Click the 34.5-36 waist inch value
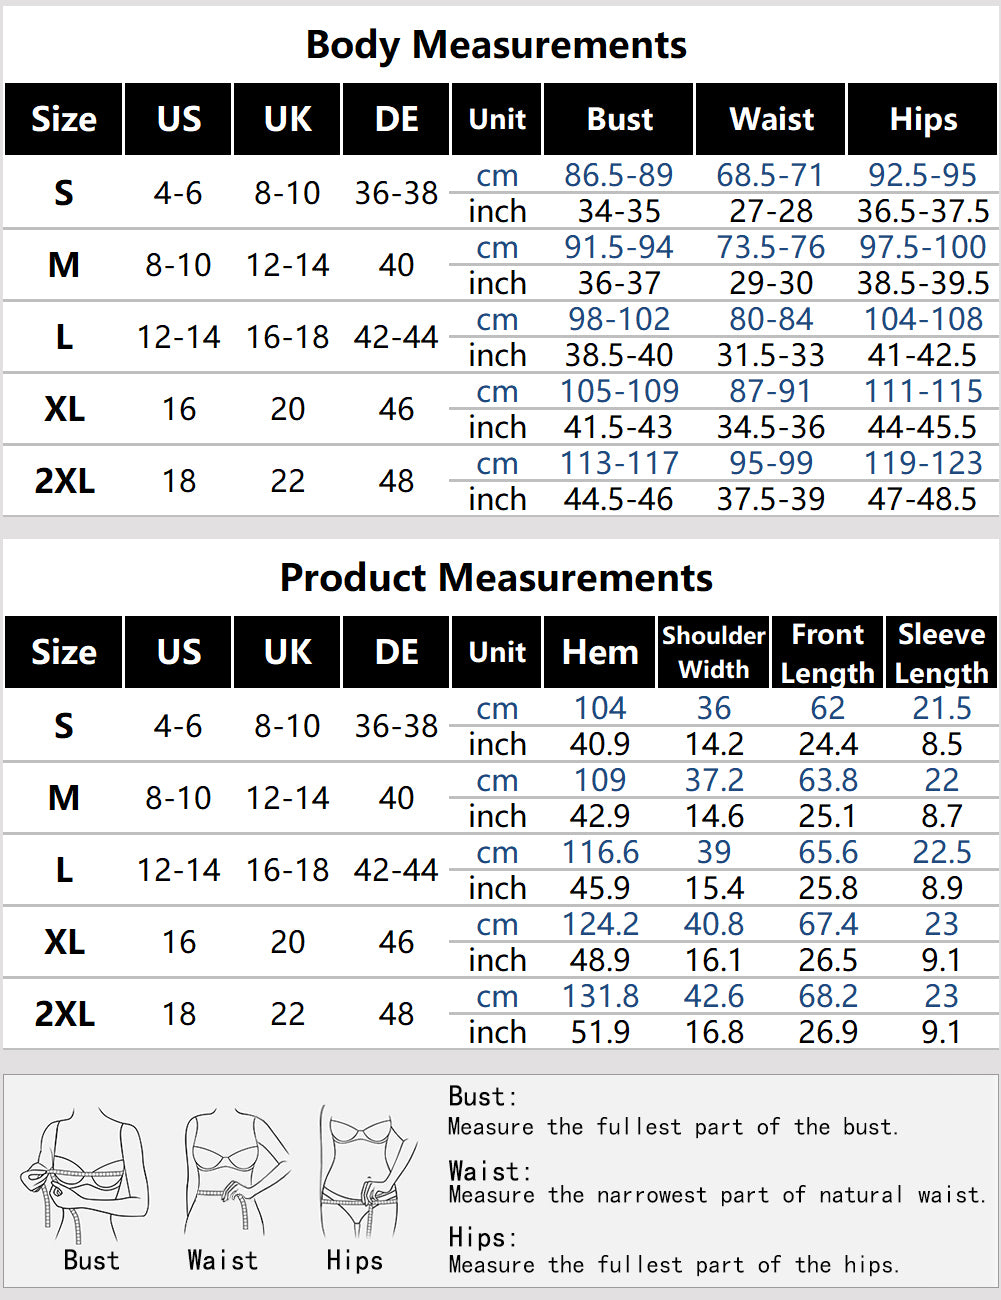 (771, 427)
